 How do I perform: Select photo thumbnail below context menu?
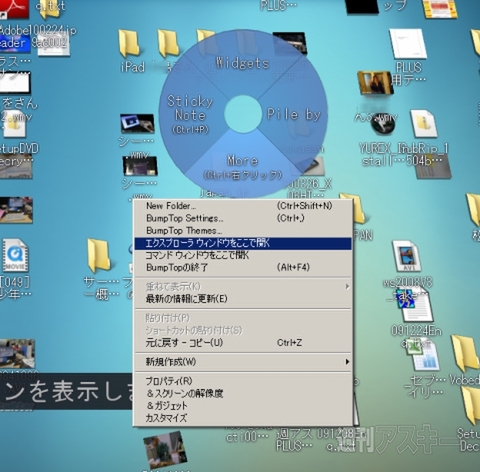point(165,450)
